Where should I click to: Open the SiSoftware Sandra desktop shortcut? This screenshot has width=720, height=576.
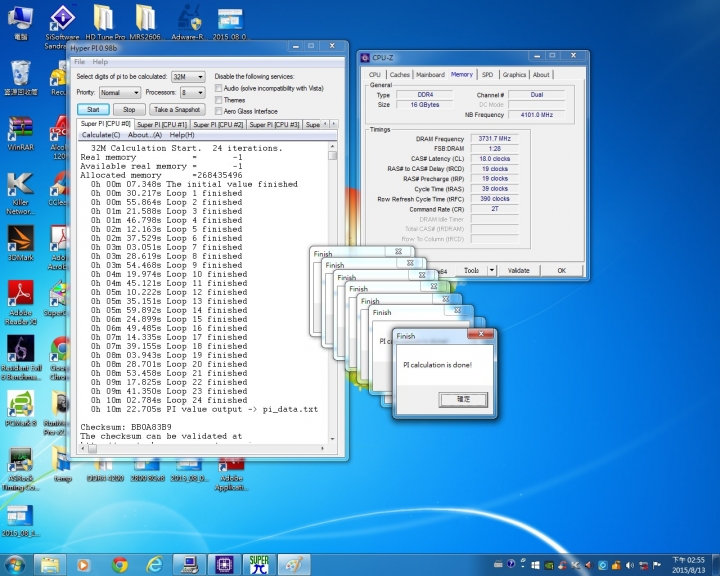pos(62,26)
